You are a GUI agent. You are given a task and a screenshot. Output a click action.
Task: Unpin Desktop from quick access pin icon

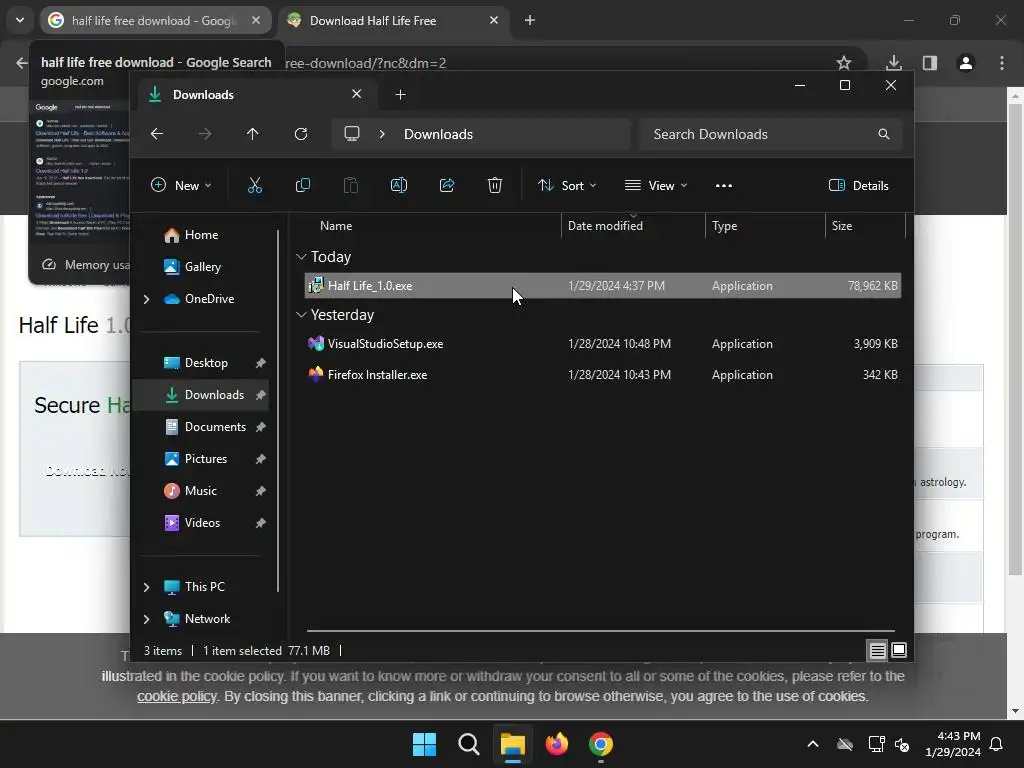261,363
